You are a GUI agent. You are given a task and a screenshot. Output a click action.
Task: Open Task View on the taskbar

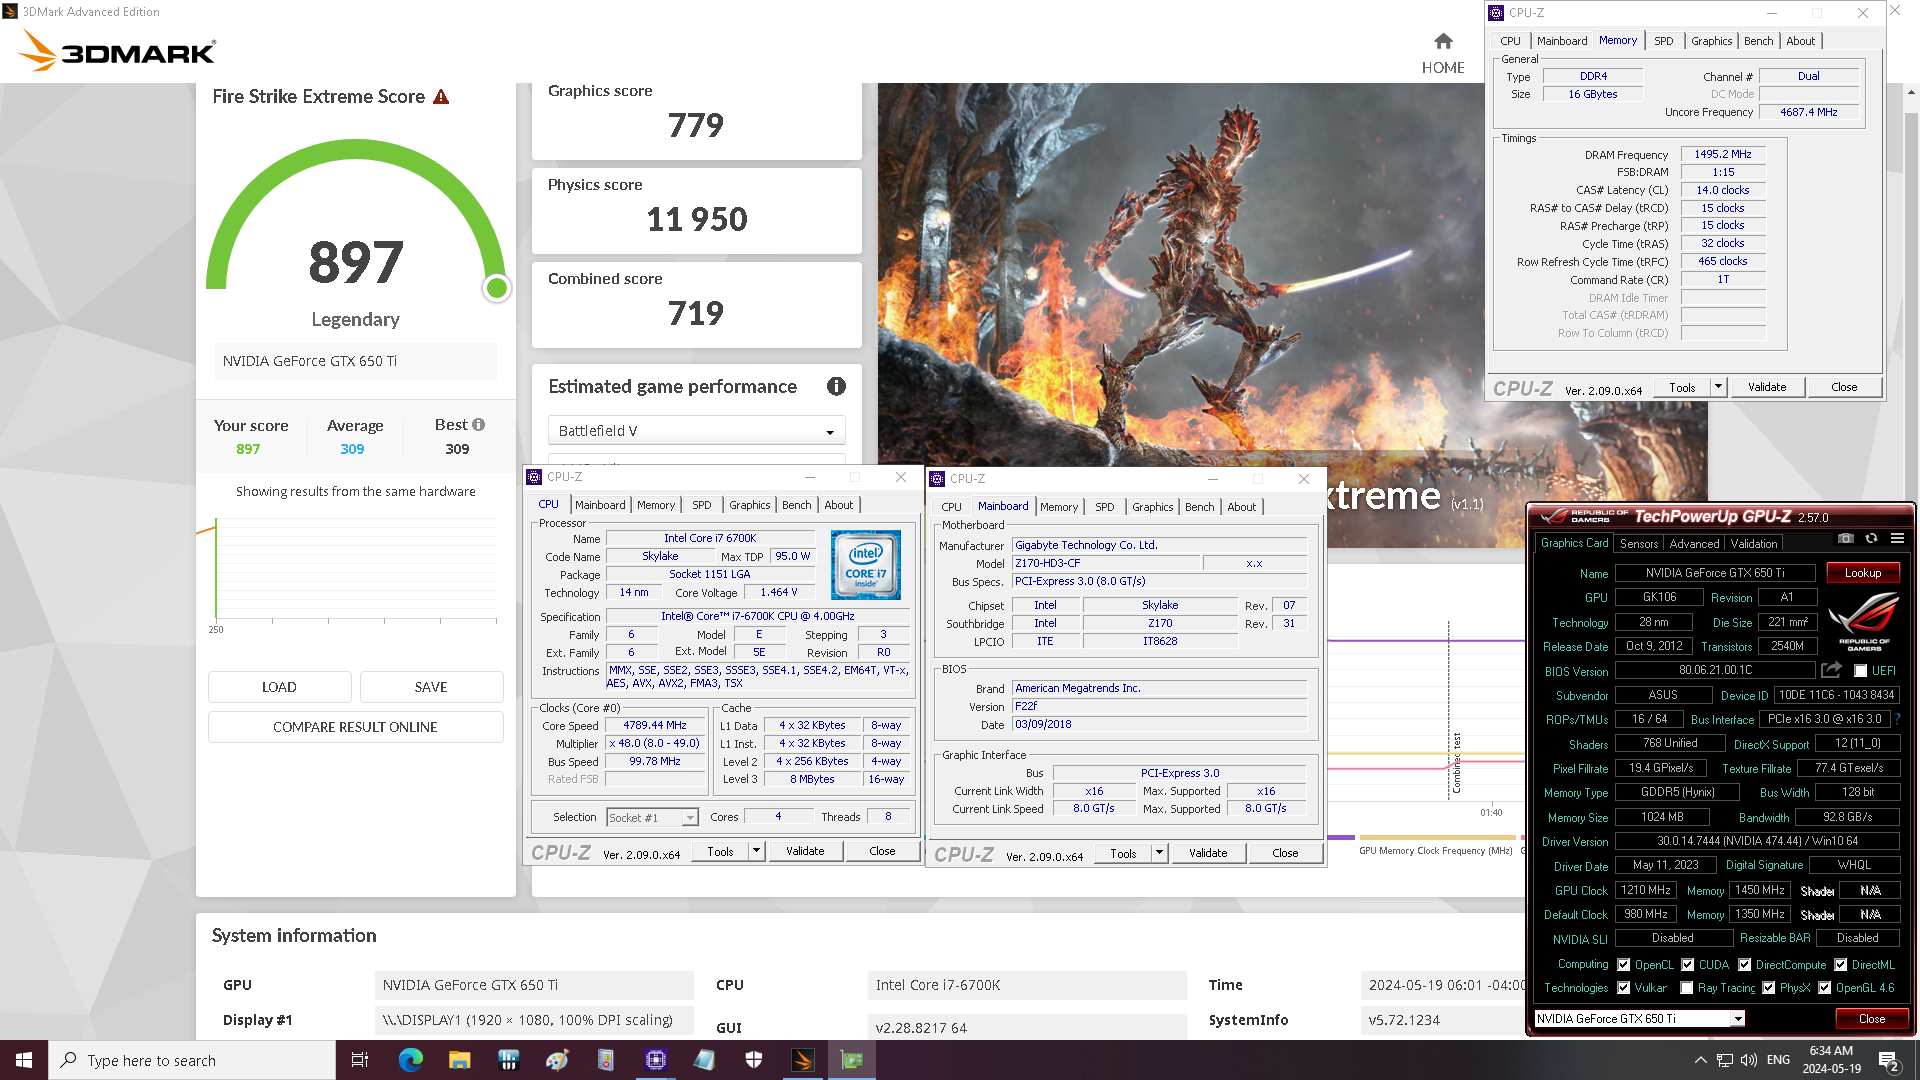tap(360, 1060)
